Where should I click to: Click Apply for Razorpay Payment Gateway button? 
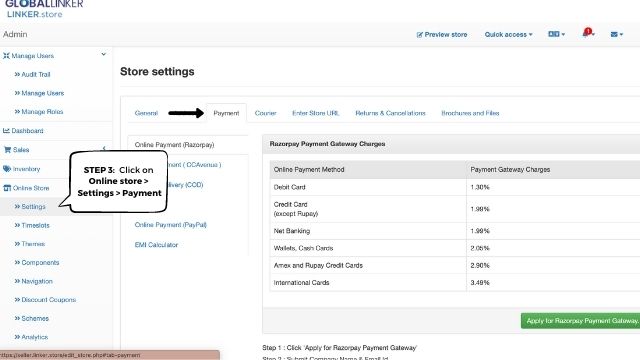pos(580,321)
